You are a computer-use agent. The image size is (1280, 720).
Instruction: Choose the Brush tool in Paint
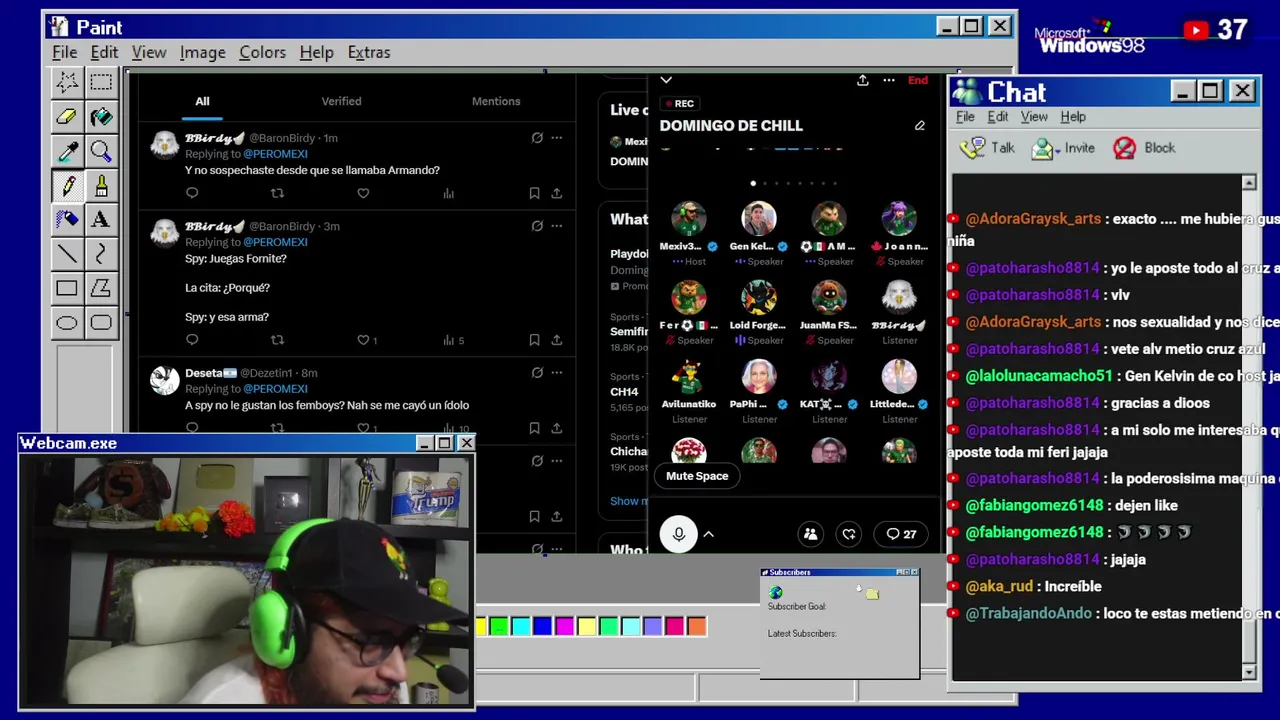coord(101,185)
